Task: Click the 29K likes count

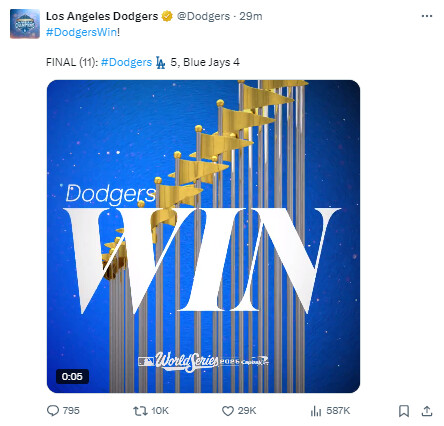Action: tap(247, 411)
